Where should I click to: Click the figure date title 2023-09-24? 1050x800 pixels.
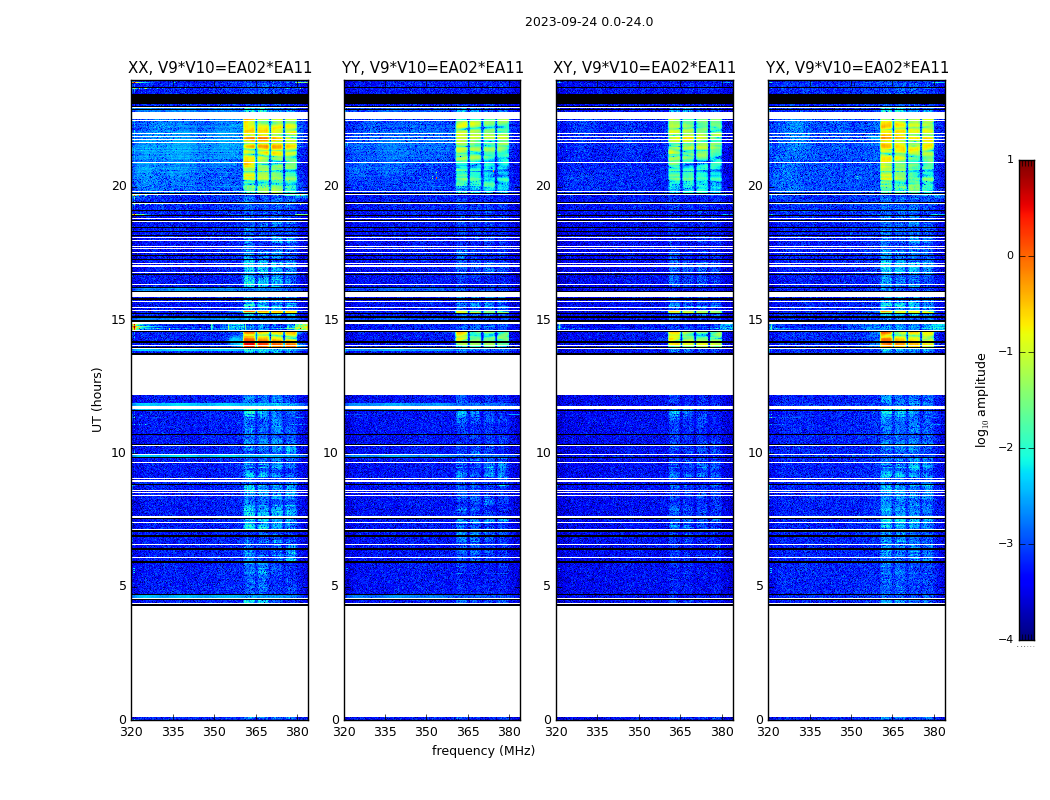click(588, 22)
